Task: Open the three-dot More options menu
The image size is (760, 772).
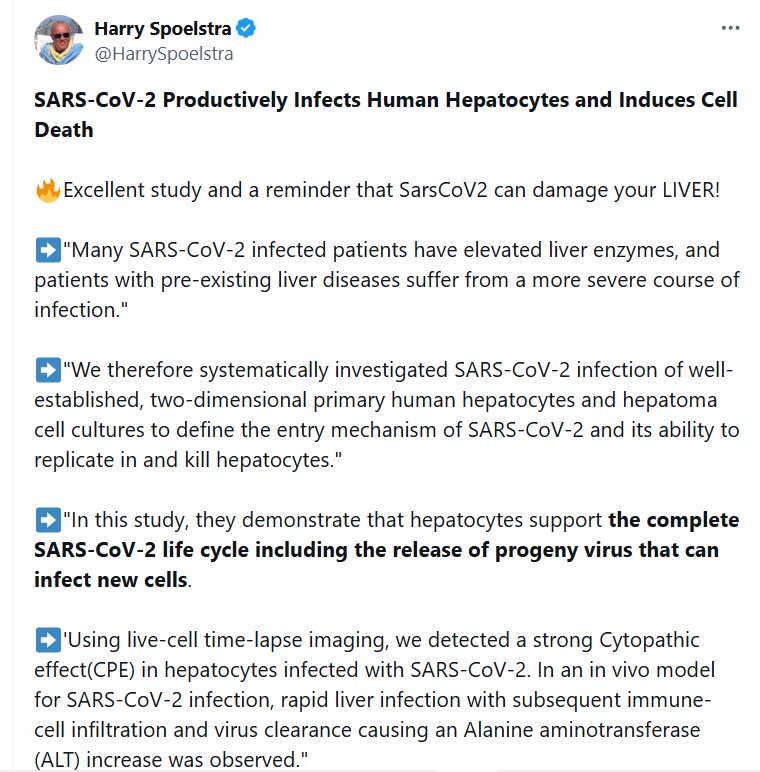Action: [731, 29]
